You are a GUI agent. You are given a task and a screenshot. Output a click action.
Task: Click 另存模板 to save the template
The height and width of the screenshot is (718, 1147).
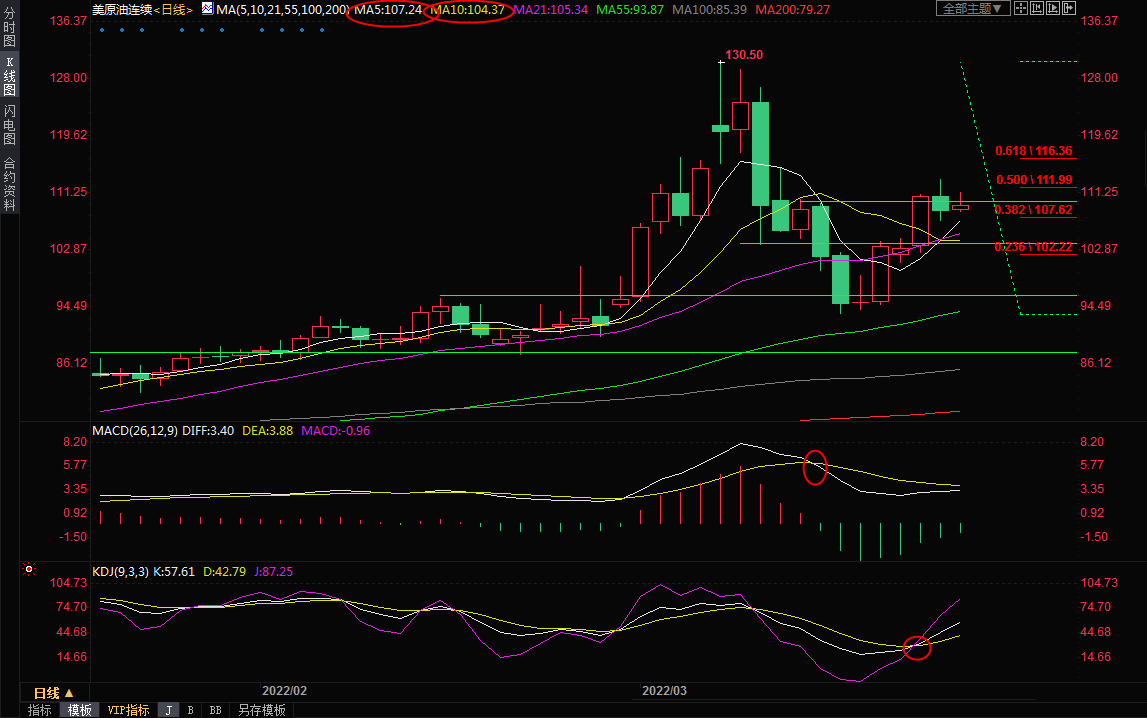point(261,710)
